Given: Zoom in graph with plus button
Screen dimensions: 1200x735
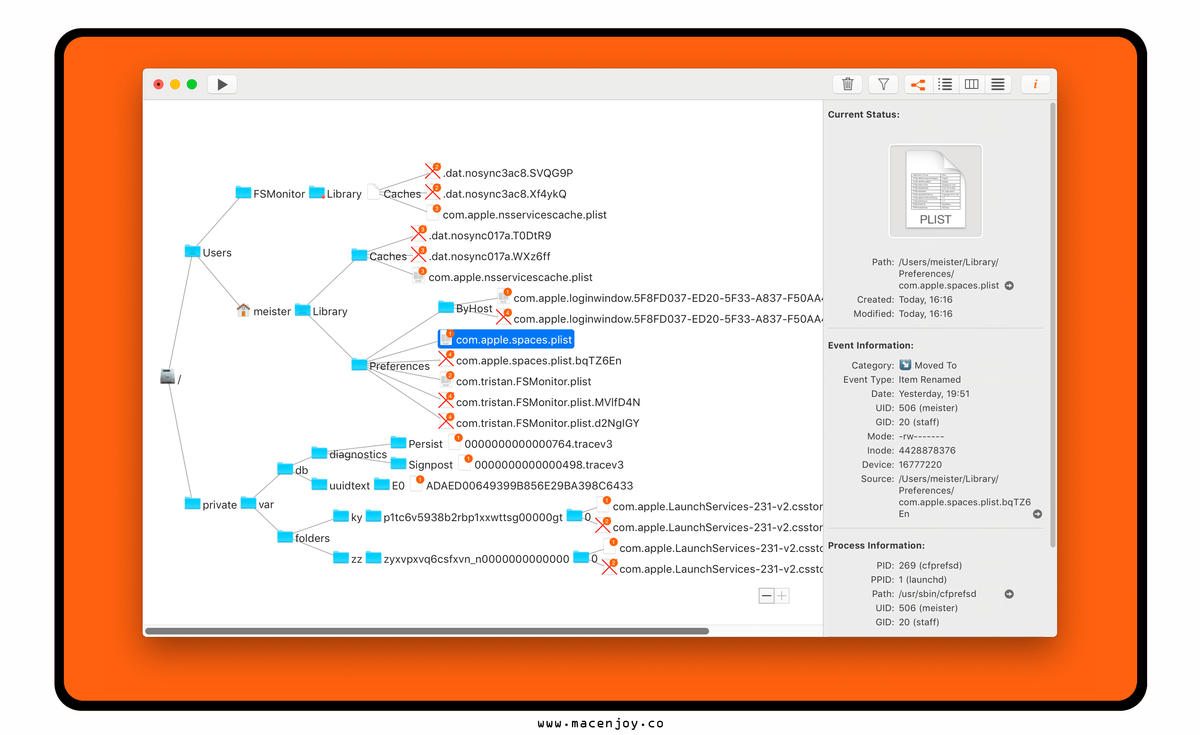Looking at the screenshot, I should pos(782,596).
